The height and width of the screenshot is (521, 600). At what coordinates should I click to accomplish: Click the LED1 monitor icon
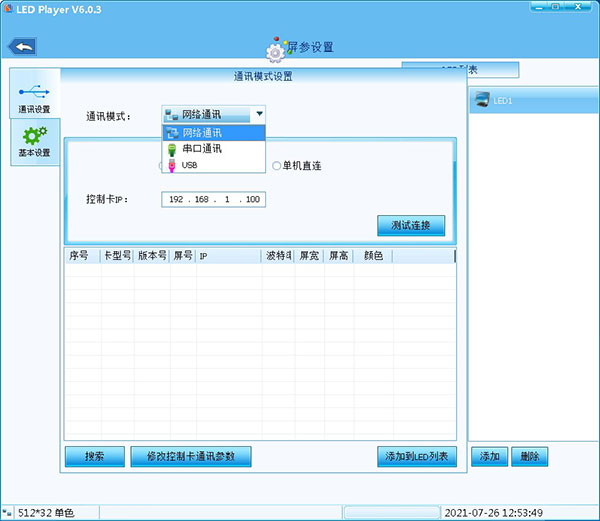point(479,99)
